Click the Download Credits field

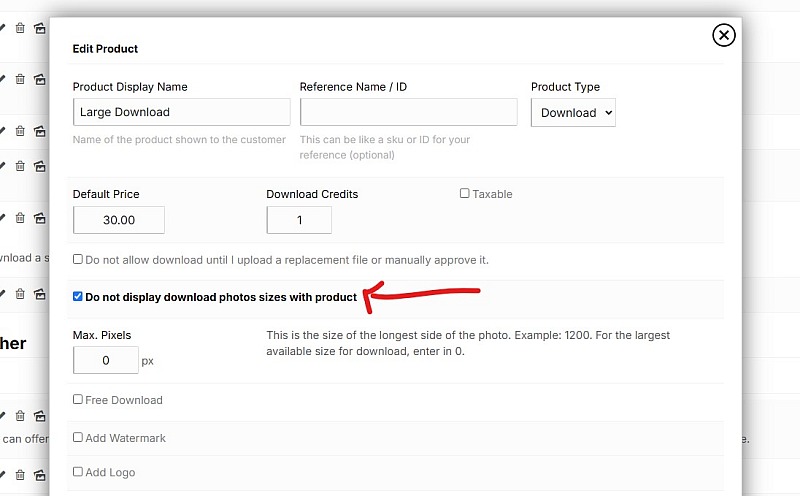pyautogui.click(x=299, y=220)
